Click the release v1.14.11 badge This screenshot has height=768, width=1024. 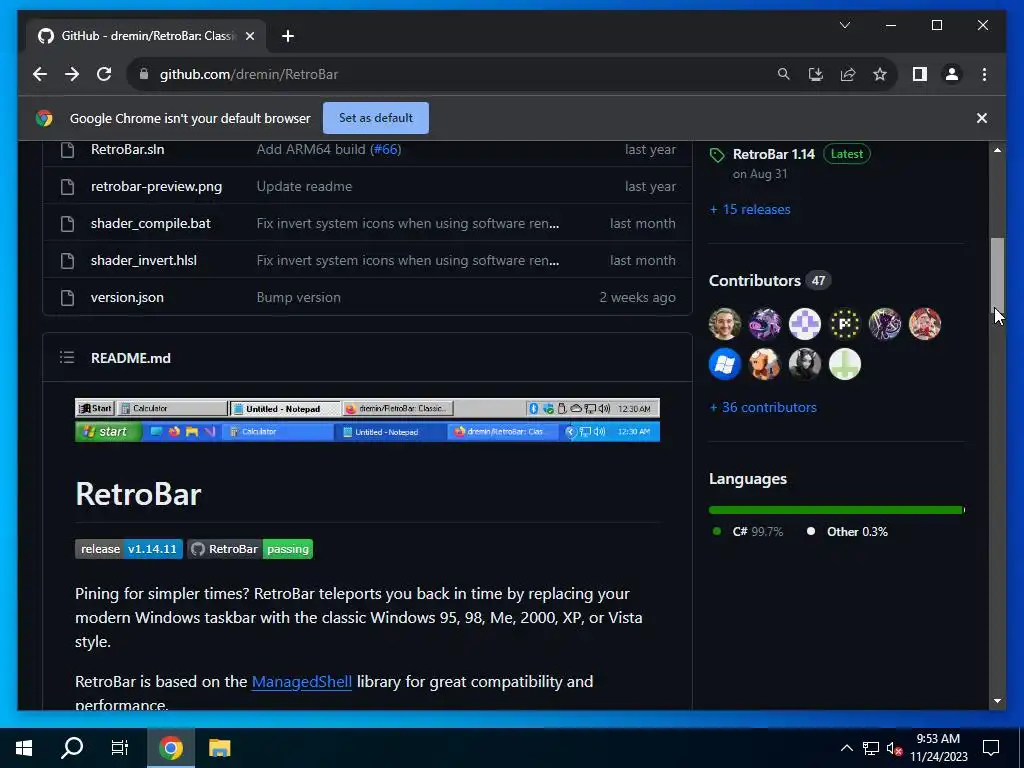[129, 549]
